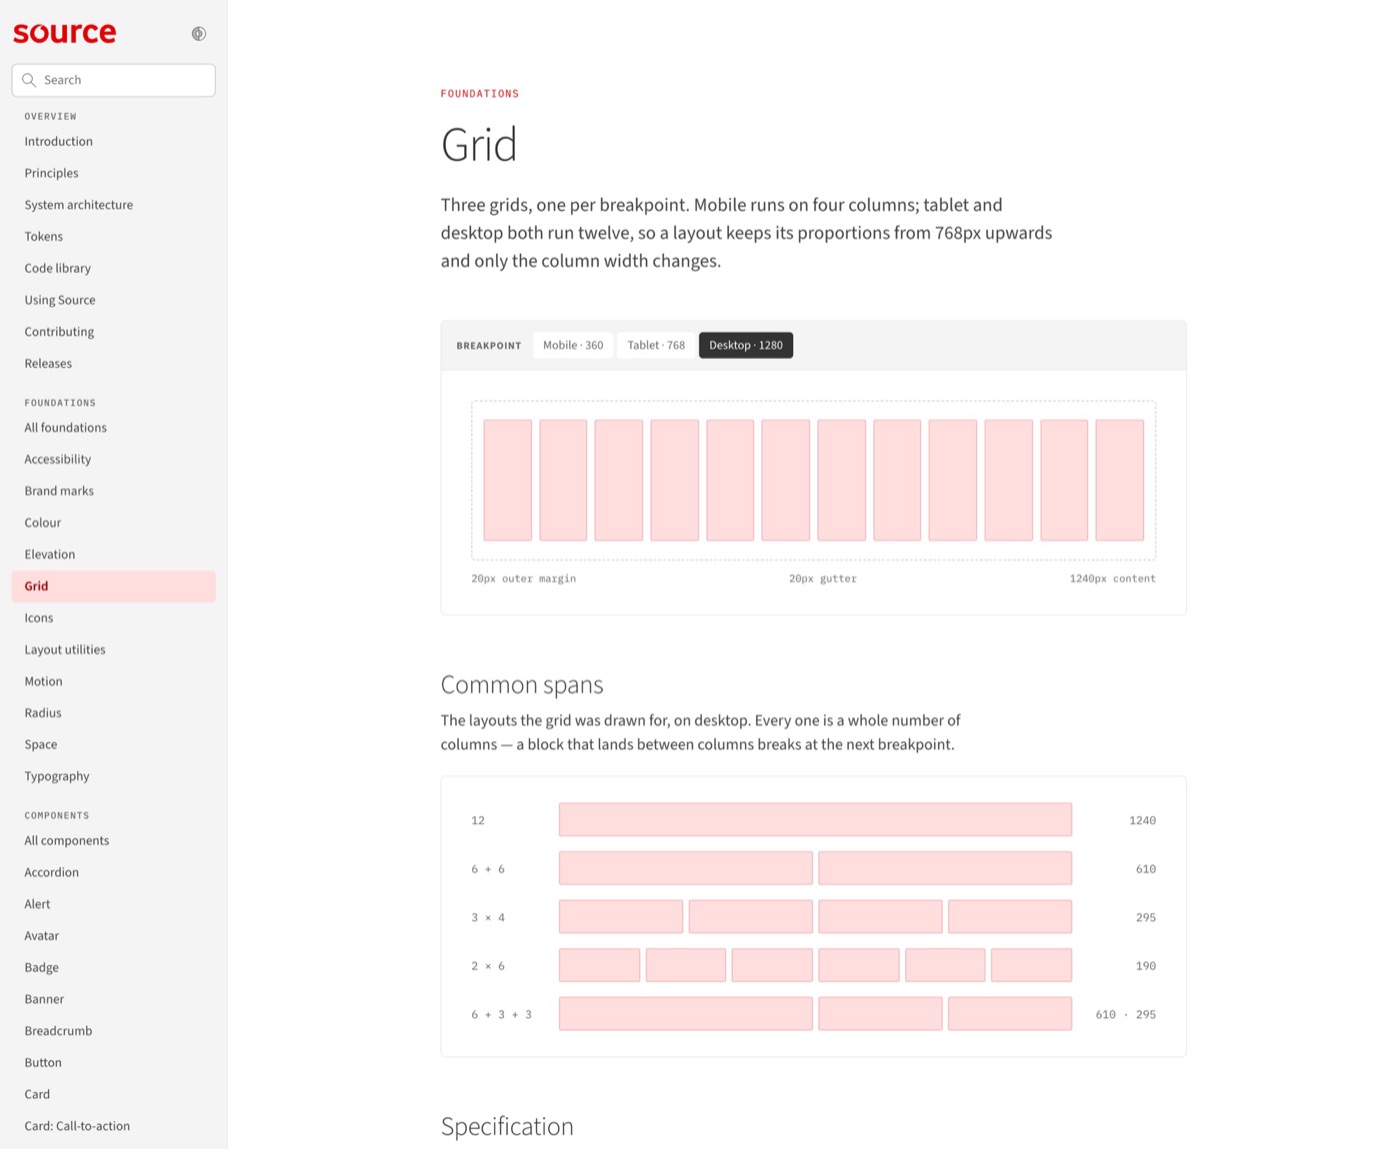Image resolution: width=1400 pixels, height=1149 pixels.
Task: Navigate to Colour
Action: [114, 523]
